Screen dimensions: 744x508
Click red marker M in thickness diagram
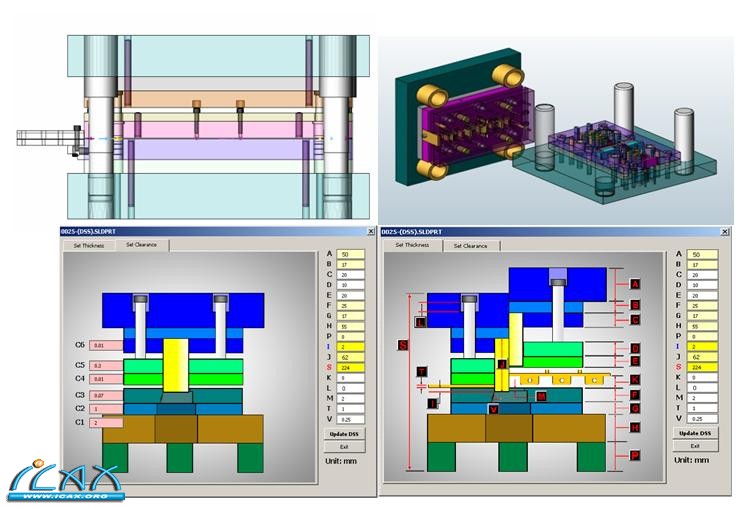click(541, 396)
